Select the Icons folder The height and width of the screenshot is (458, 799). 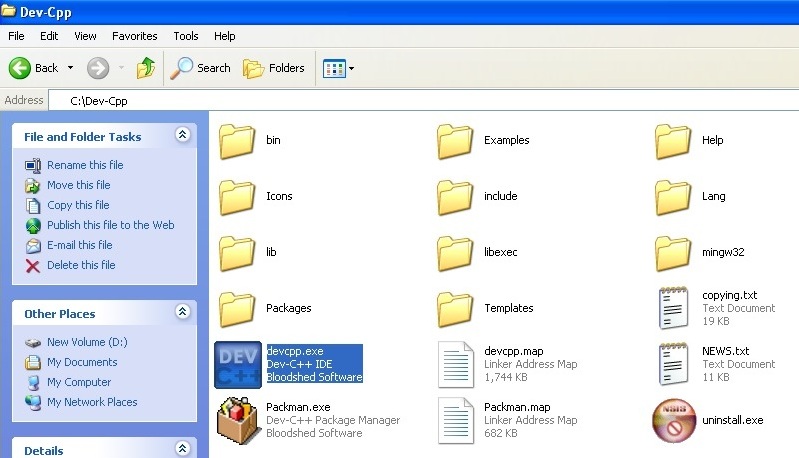click(x=237, y=197)
